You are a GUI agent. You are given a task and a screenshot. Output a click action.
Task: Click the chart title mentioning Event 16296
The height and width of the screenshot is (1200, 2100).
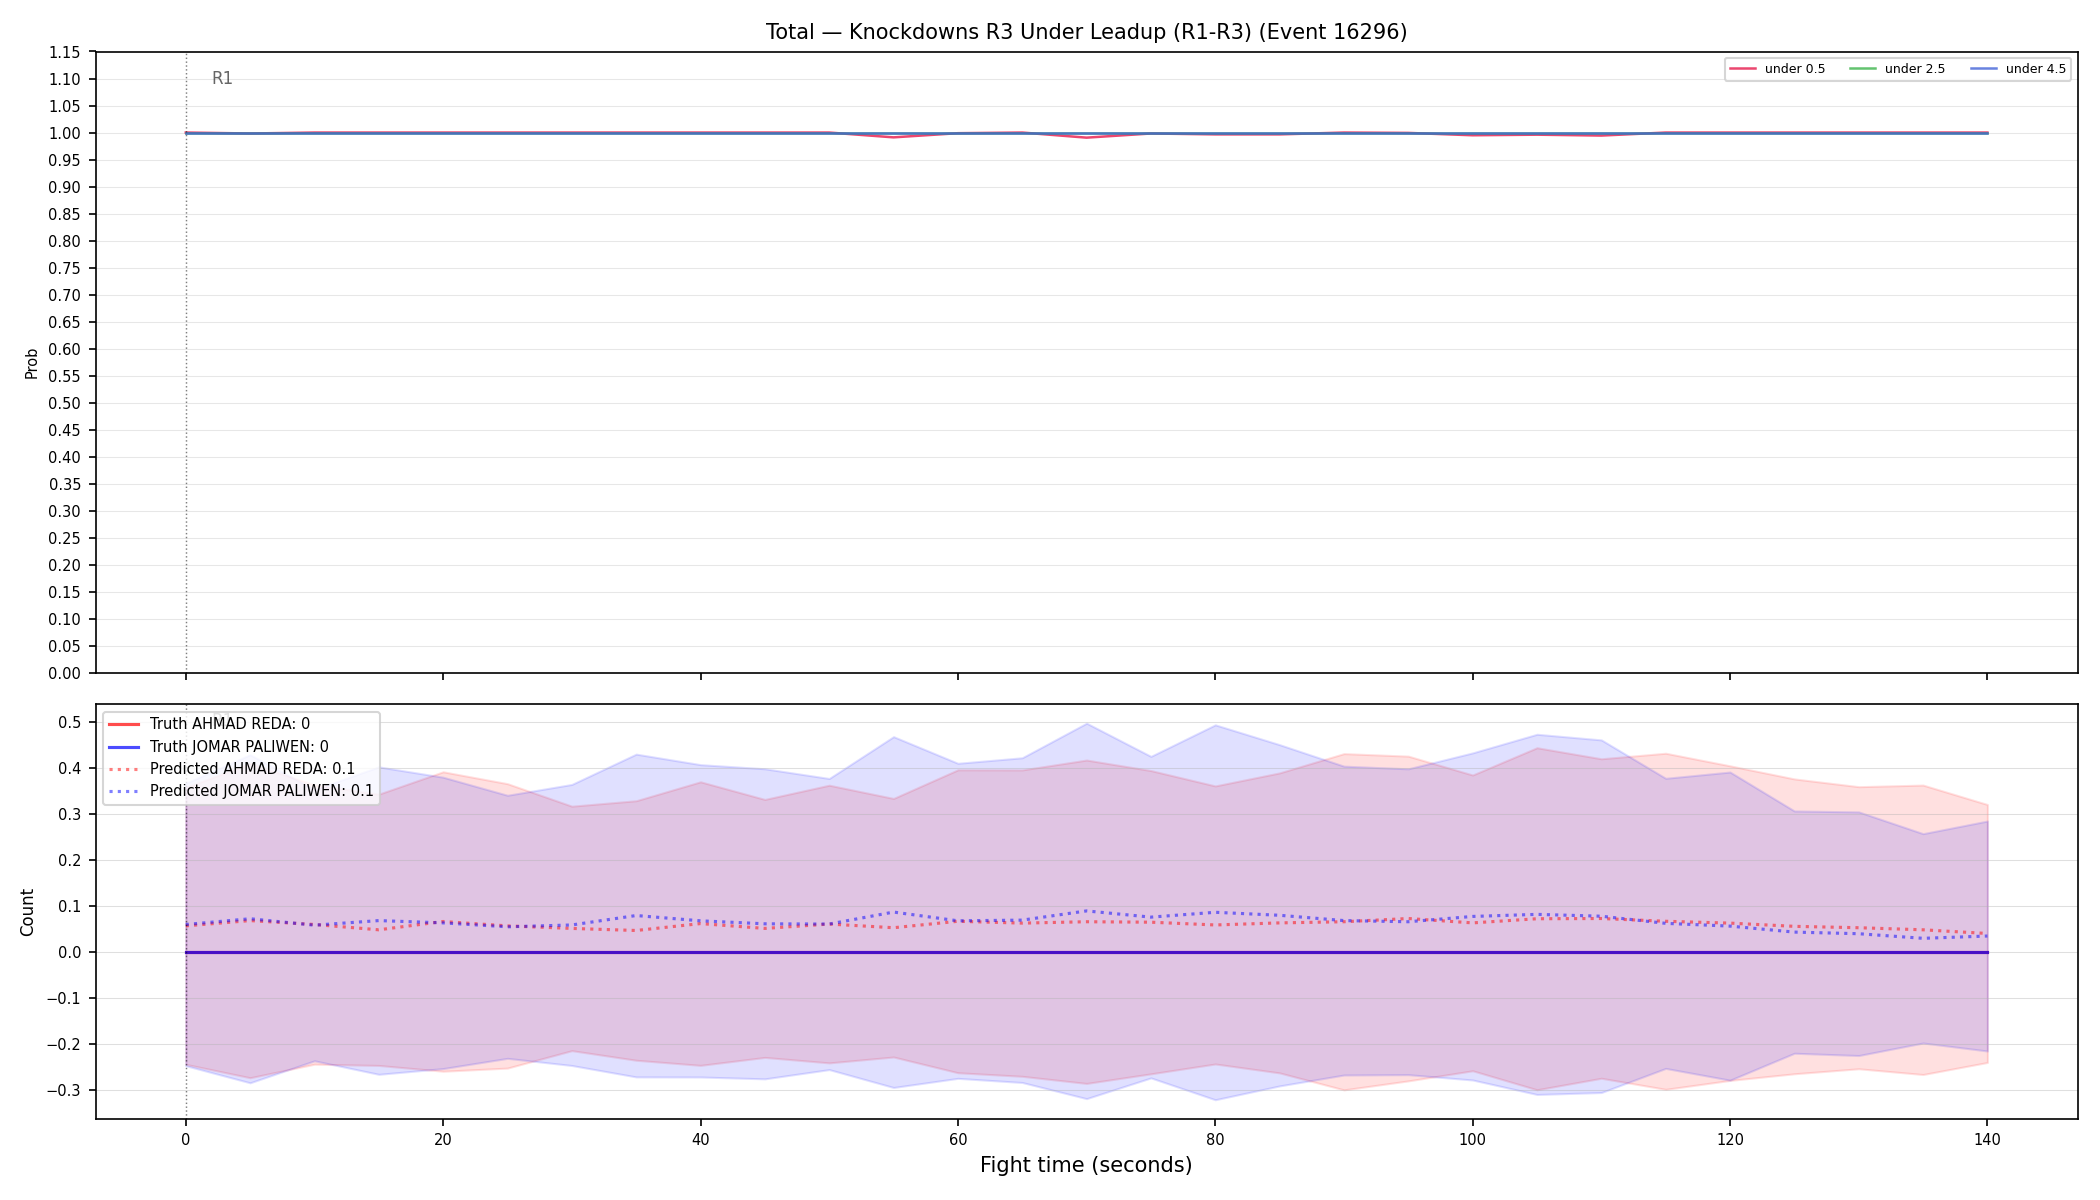(x=1086, y=32)
